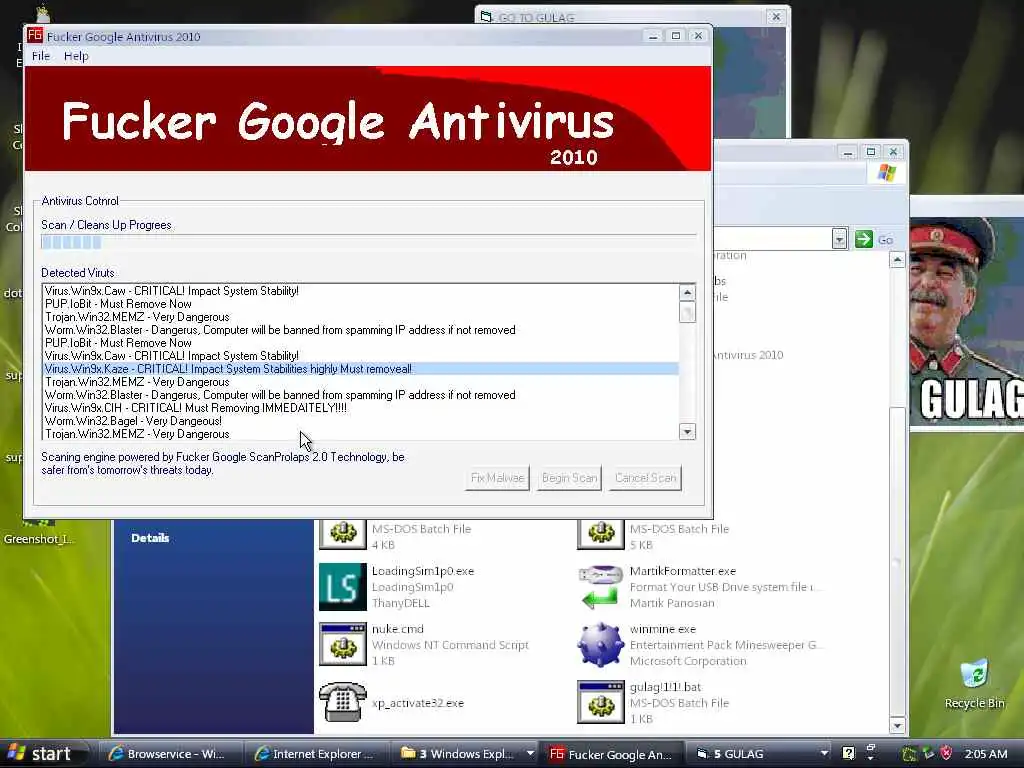Click the LoadingSim1p0.exe file name

423,571
